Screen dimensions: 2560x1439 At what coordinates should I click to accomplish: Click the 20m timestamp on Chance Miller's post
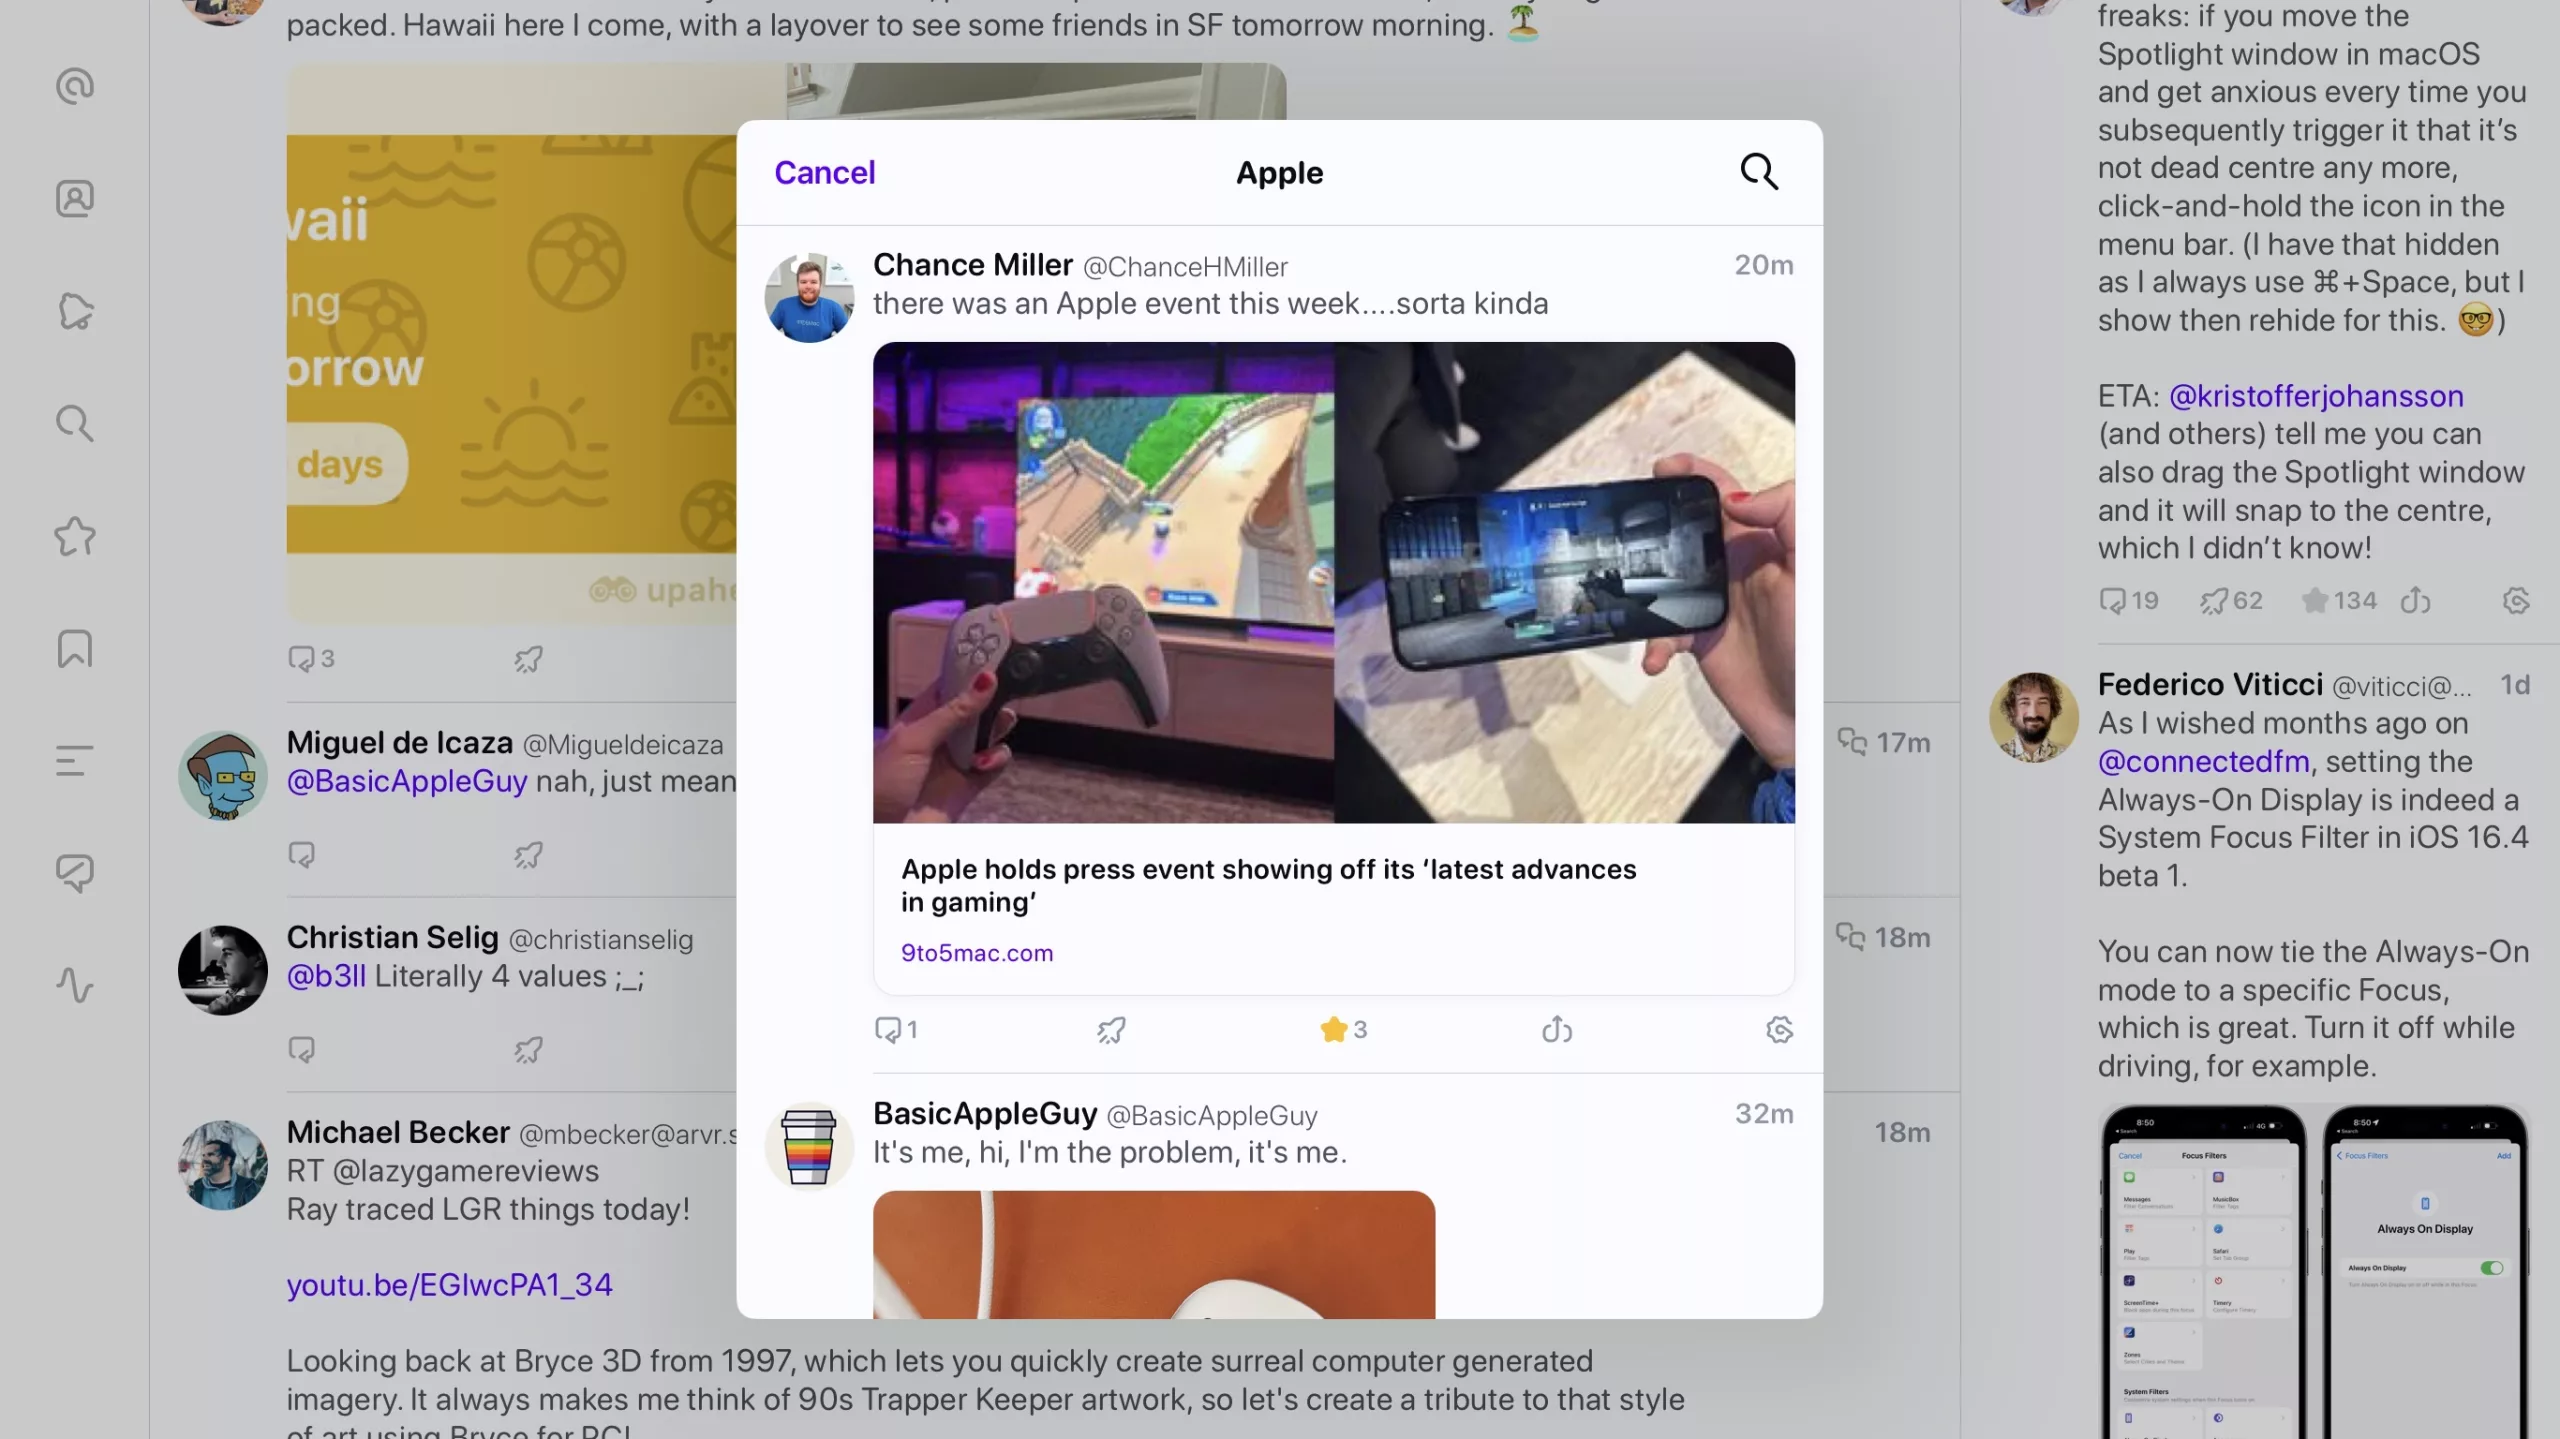point(1763,265)
